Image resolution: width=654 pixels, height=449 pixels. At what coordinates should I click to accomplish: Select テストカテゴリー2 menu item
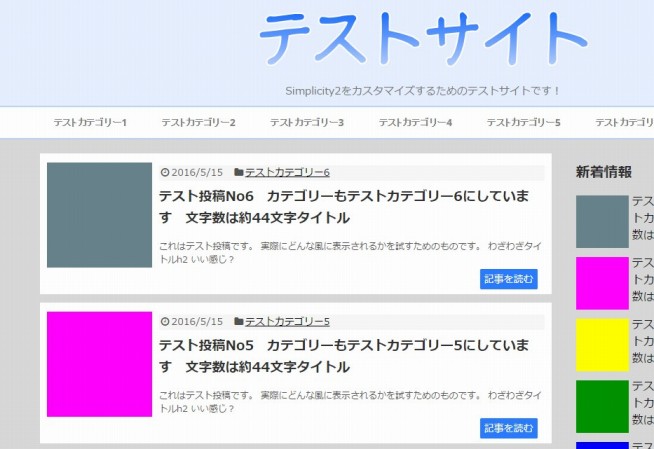point(198,123)
